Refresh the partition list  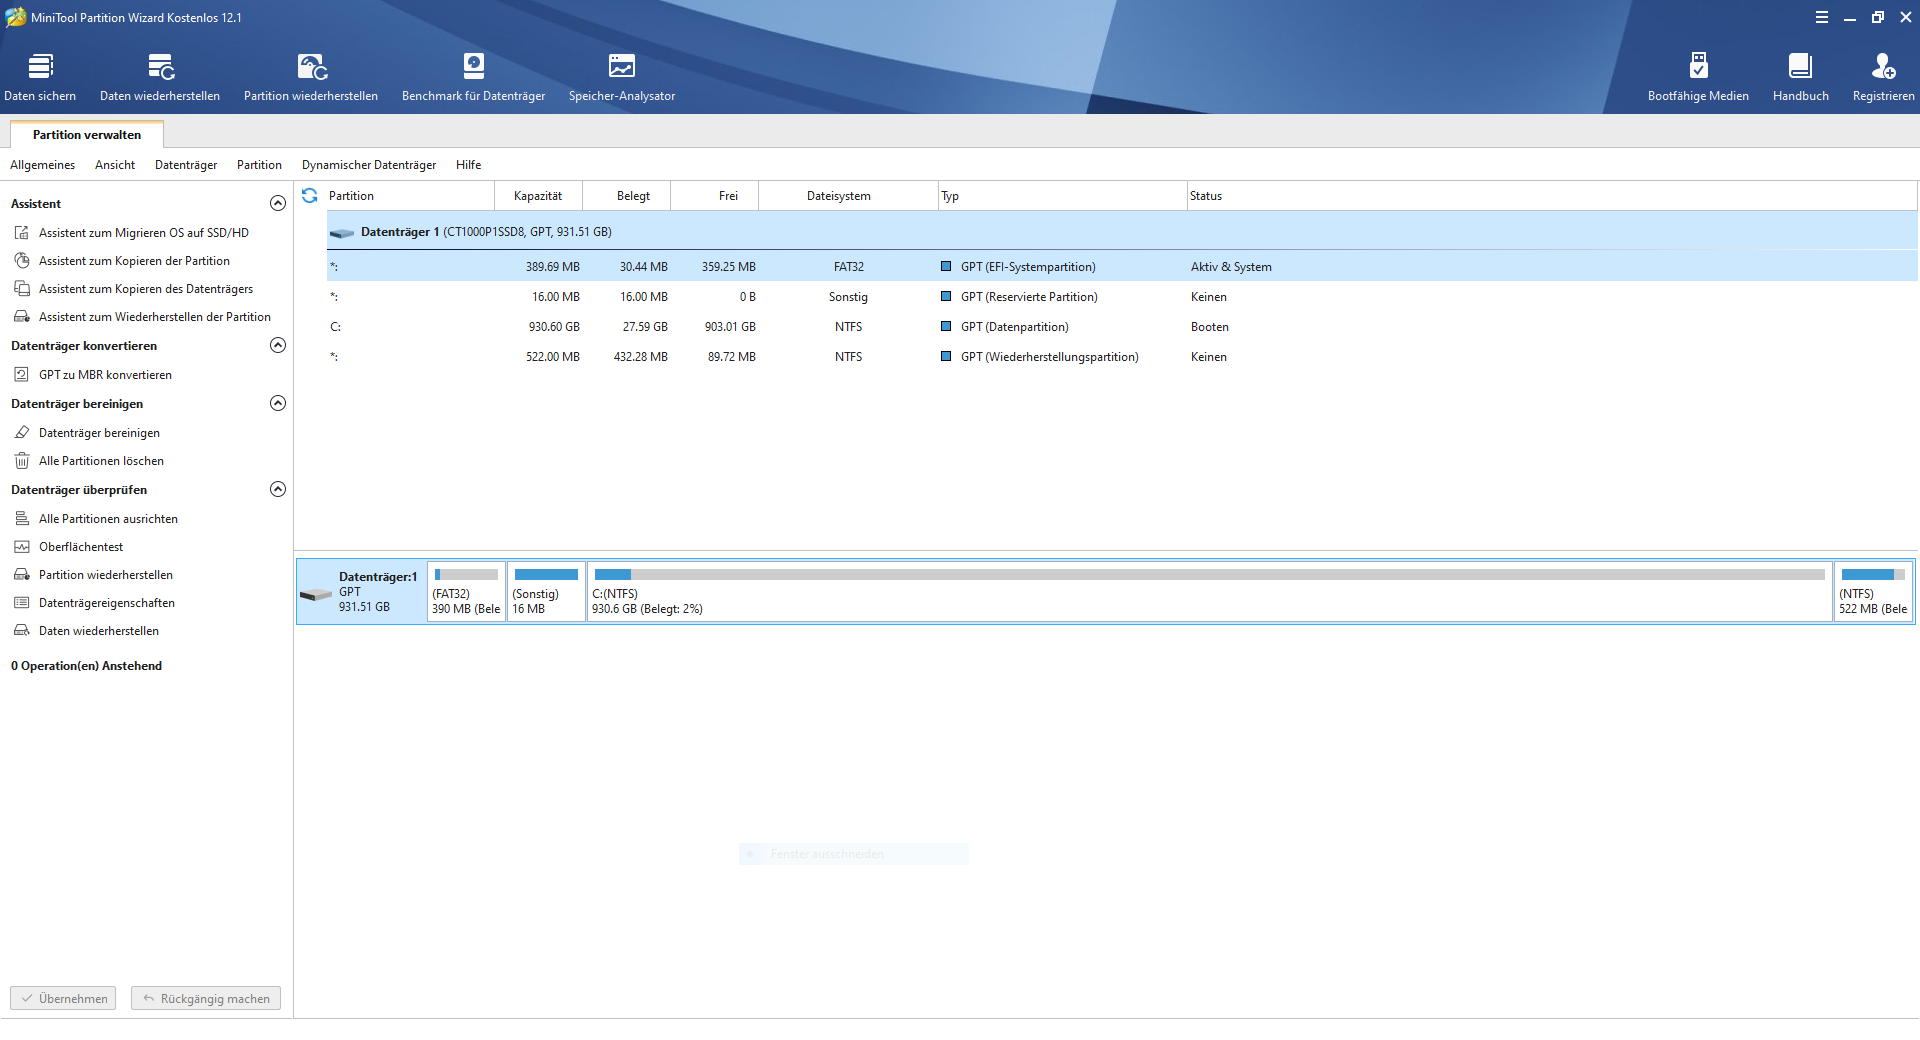[x=310, y=196]
